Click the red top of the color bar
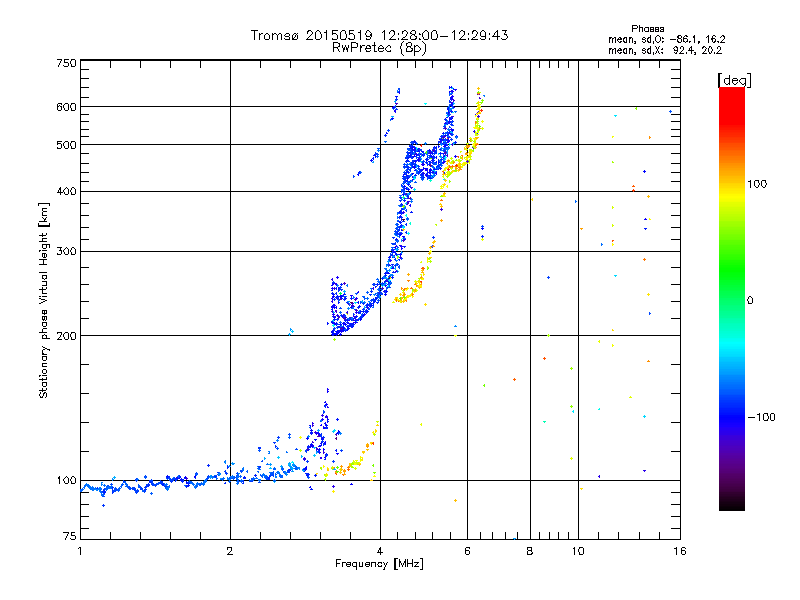800x600 pixels. [732, 97]
